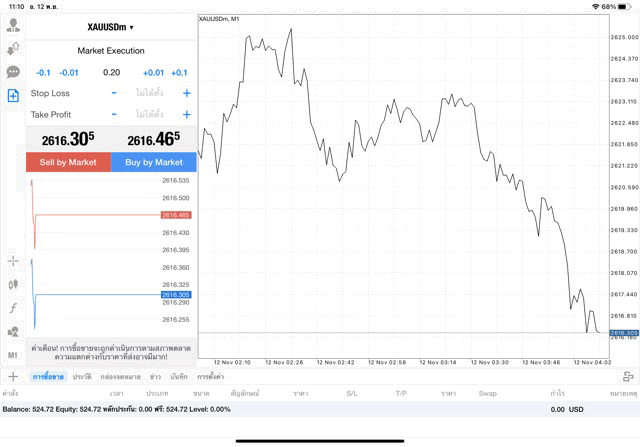640x447 pixels.
Task: Open the candlestick chart type icon
Action: 13,285
